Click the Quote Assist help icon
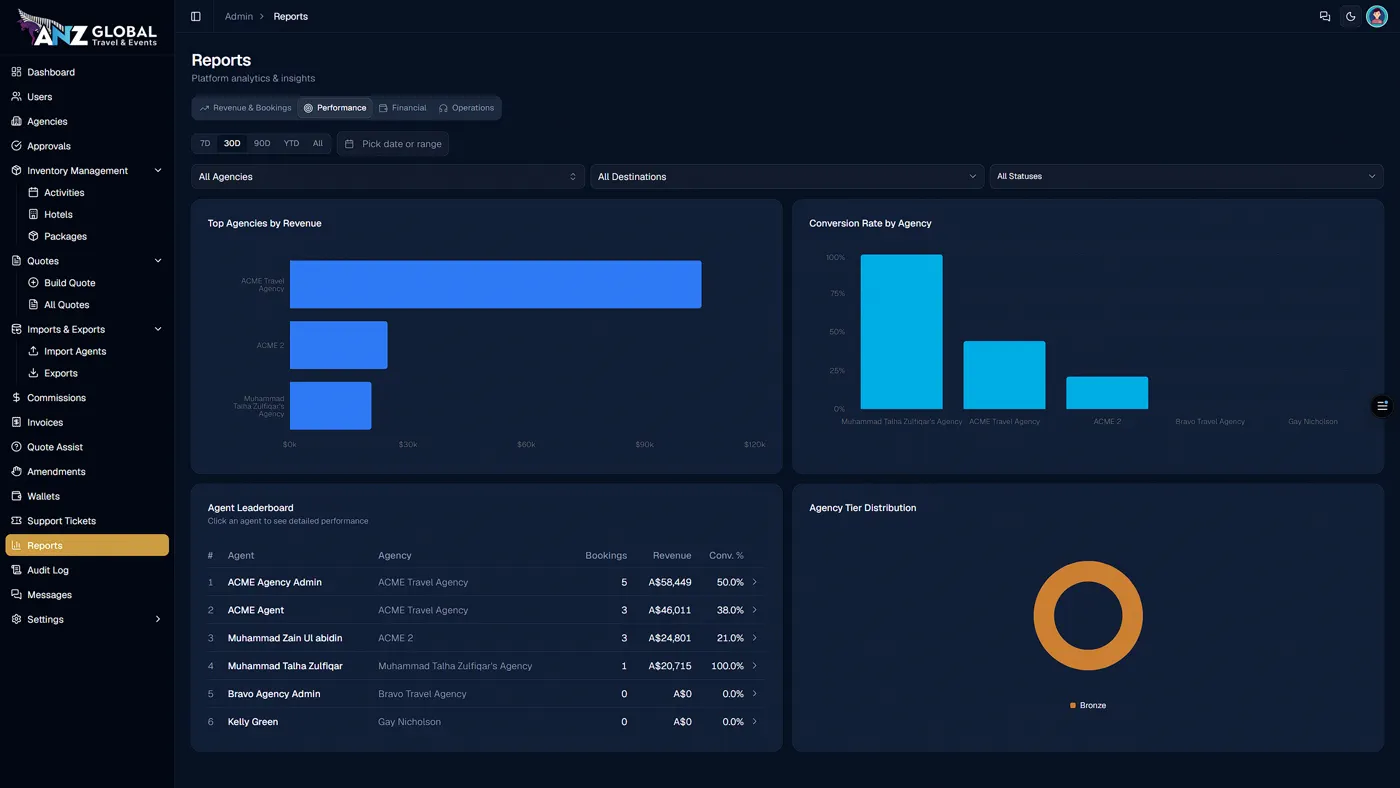 (16, 447)
